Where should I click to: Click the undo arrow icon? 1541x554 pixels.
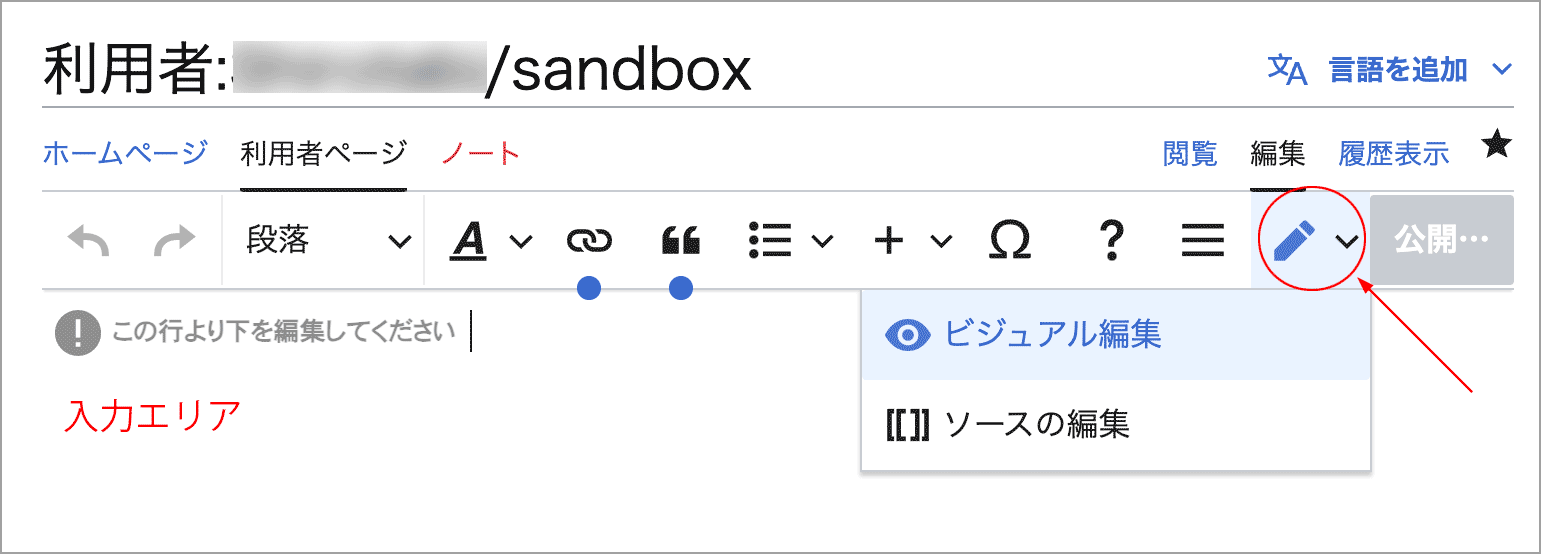[x=88, y=241]
